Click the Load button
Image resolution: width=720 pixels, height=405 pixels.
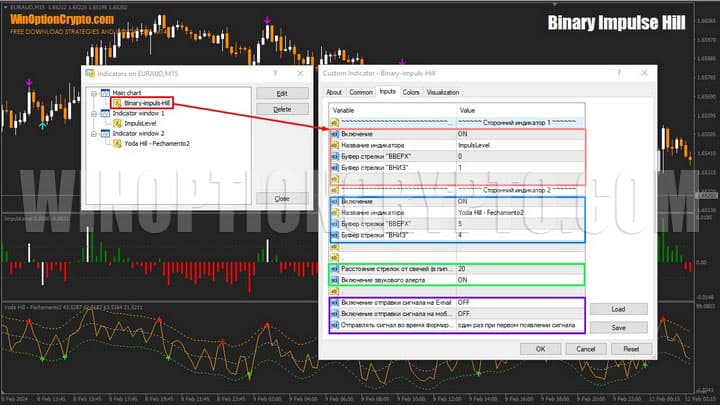[x=618, y=310]
